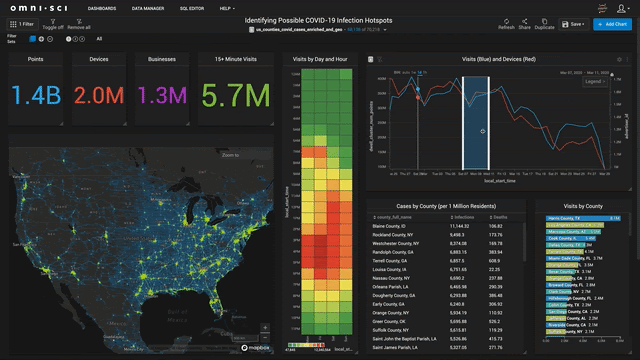640x360 pixels.
Task: Set line chart bin to auto
Action: point(406,73)
